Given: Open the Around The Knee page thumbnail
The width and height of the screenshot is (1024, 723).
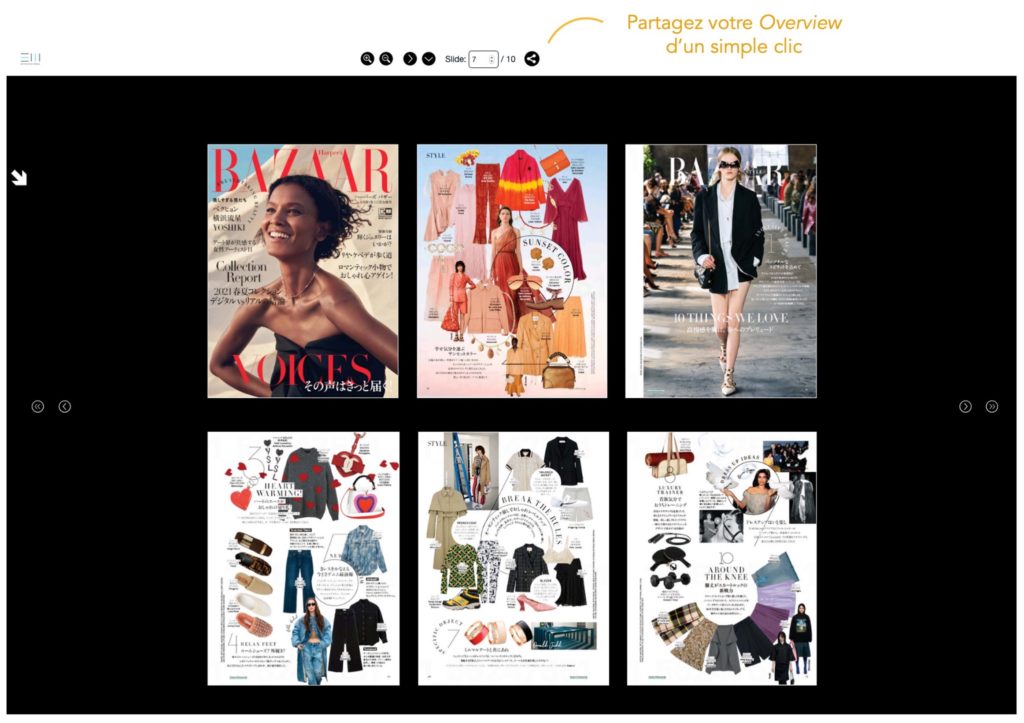Looking at the screenshot, I should [x=722, y=558].
